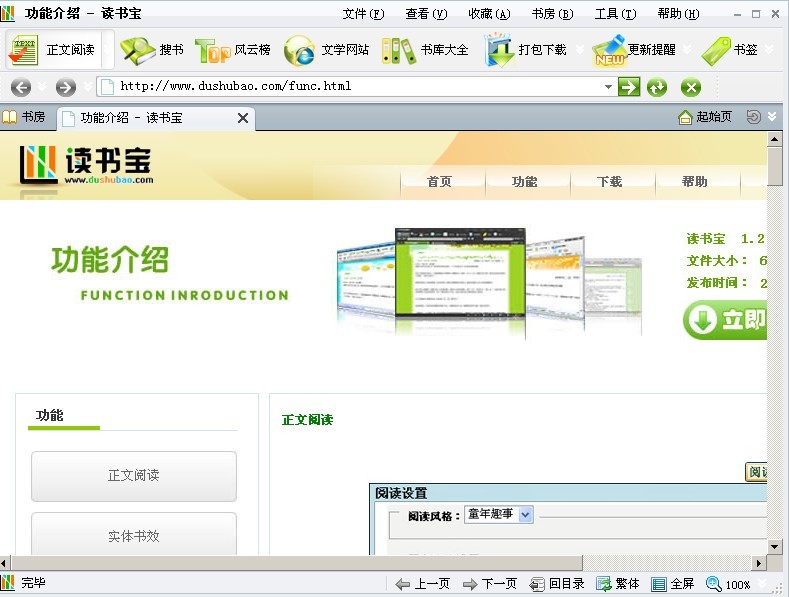This screenshot has width=789, height=597.
Task: Go forward with the right arrow button
Action: pyautogui.click(x=66, y=87)
